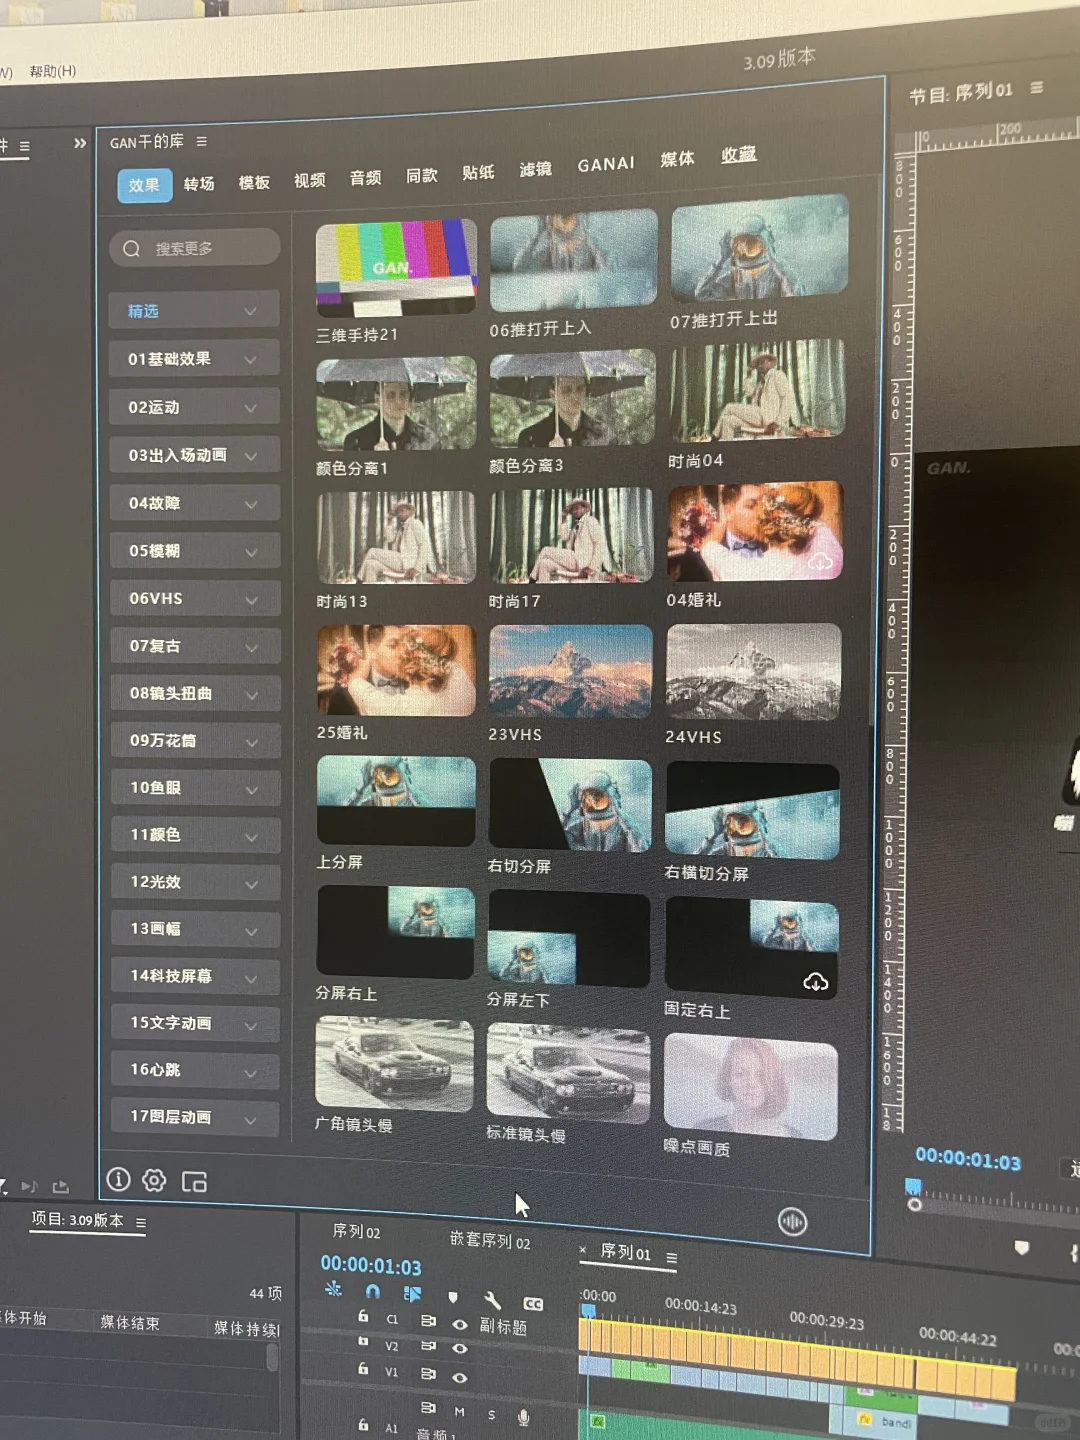Image resolution: width=1080 pixels, height=1440 pixels.
Task: Download the 固定右上 effect via its cloud button
Action: pyautogui.click(x=816, y=983)
